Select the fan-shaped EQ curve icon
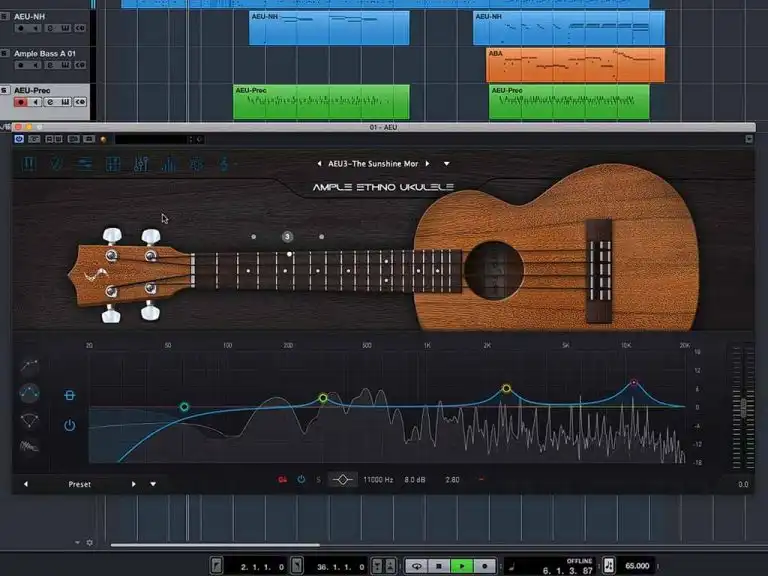Viewport: 768px width, 576px height. click(29, 420)
